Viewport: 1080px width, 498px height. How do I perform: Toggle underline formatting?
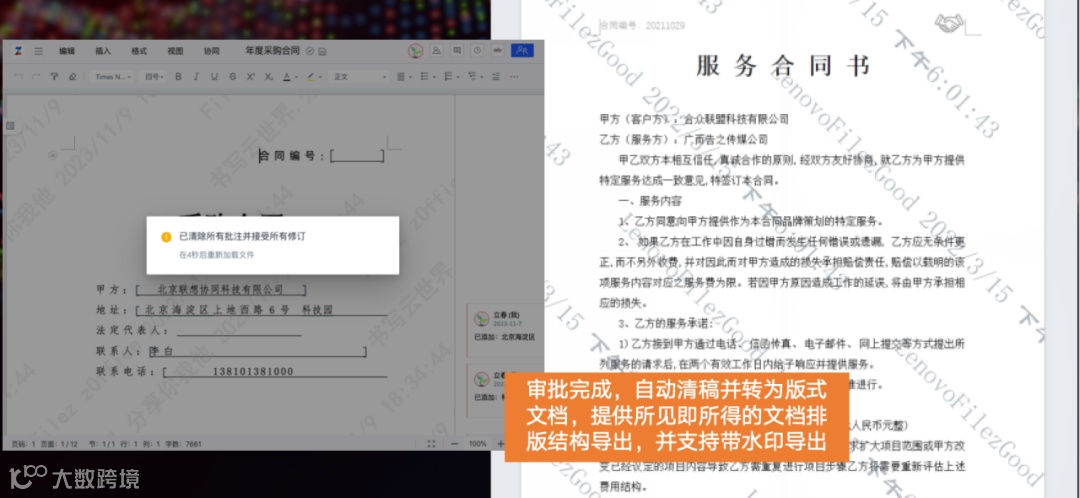[214, 76]
